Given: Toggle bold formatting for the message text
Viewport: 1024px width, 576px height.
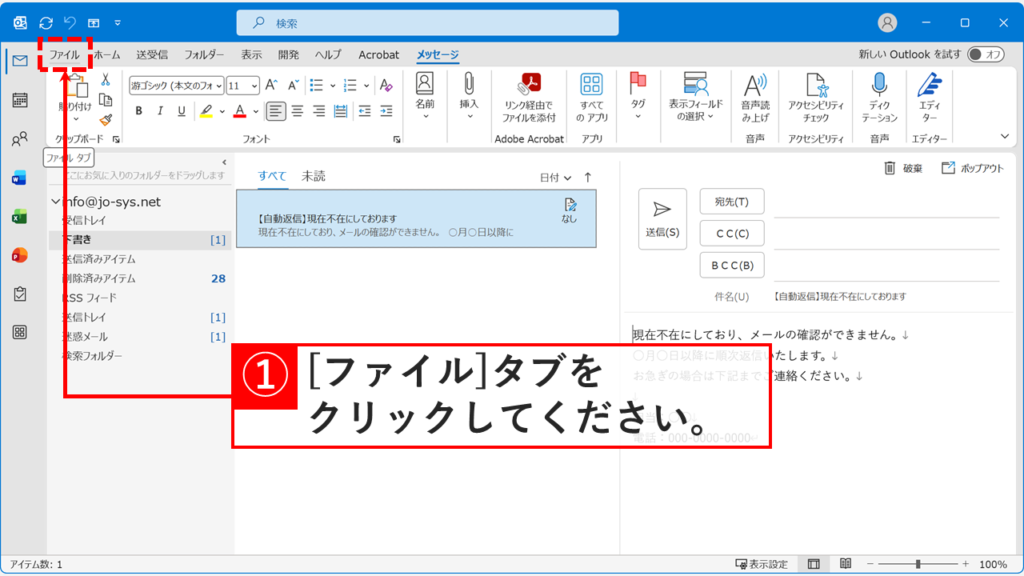Looking at the screenshot, I should tap(139, 110).
